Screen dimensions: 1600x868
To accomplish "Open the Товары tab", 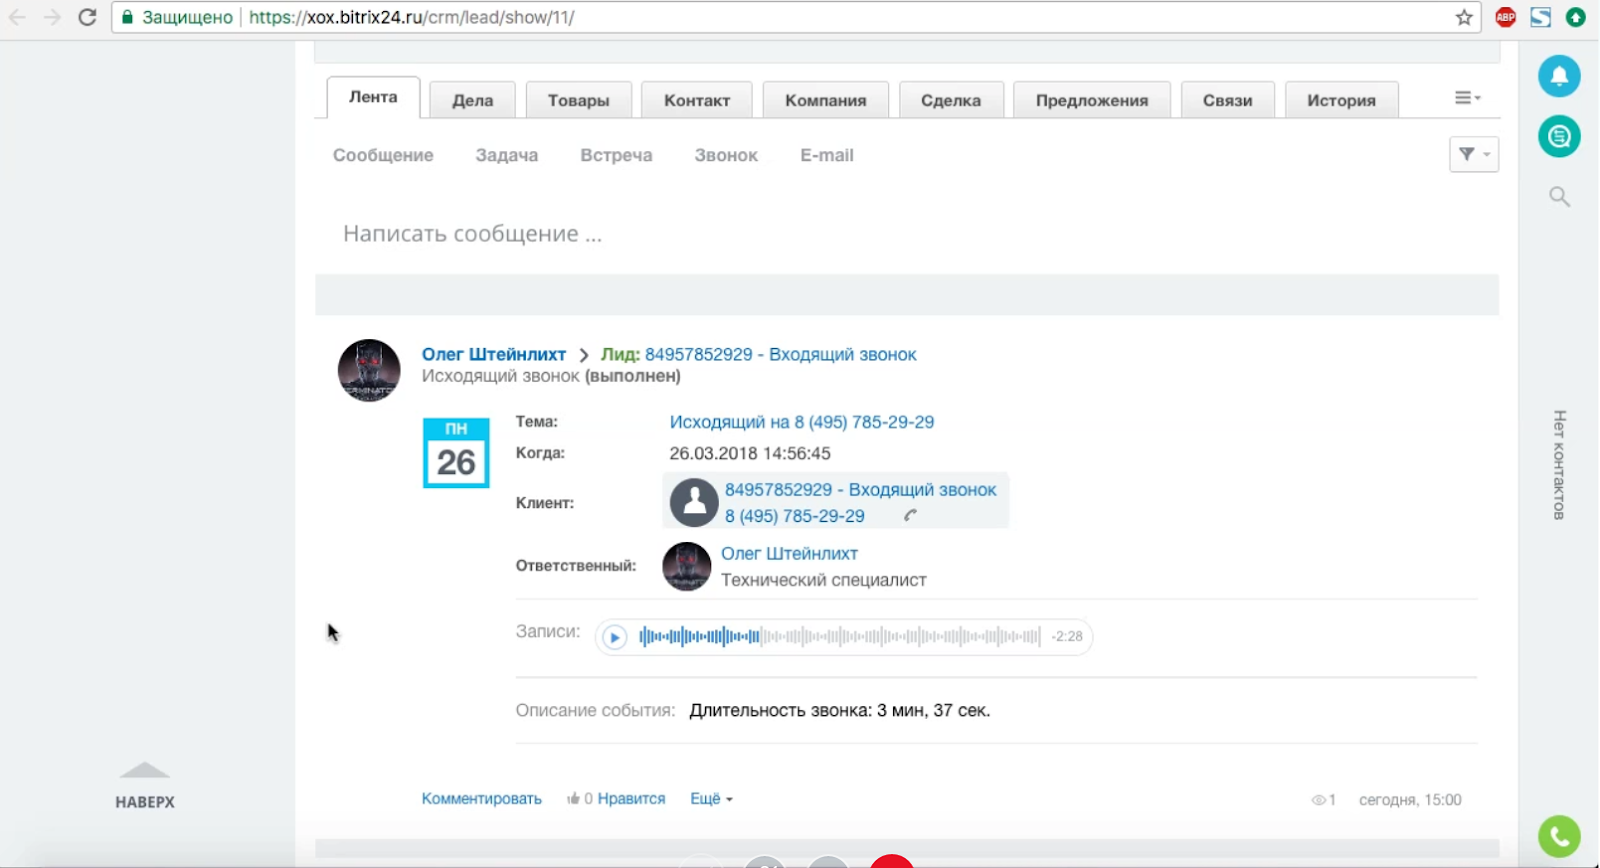I will click(578, 100).
